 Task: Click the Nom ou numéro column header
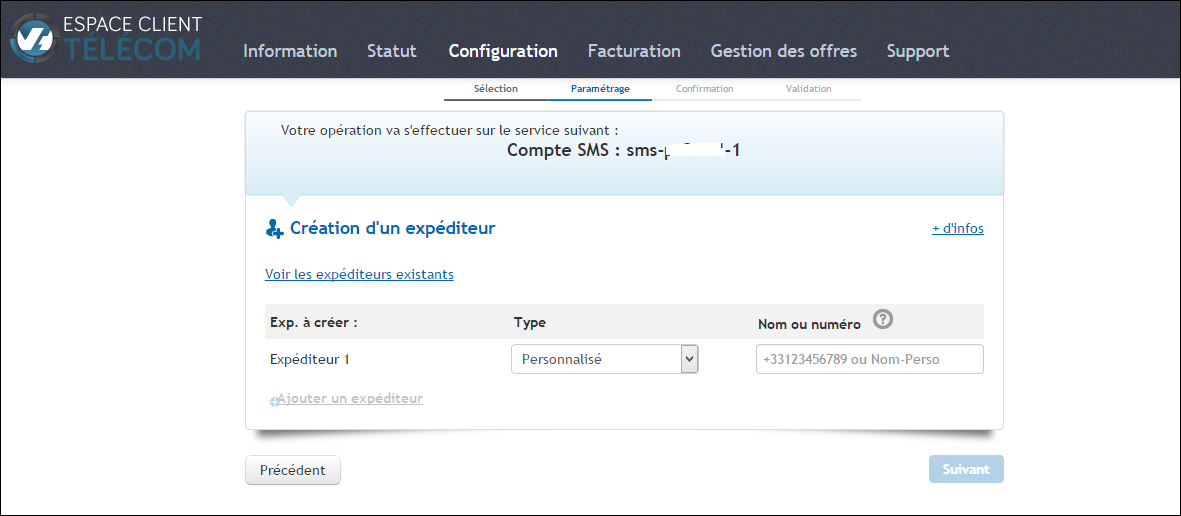[x=809, y=325]
